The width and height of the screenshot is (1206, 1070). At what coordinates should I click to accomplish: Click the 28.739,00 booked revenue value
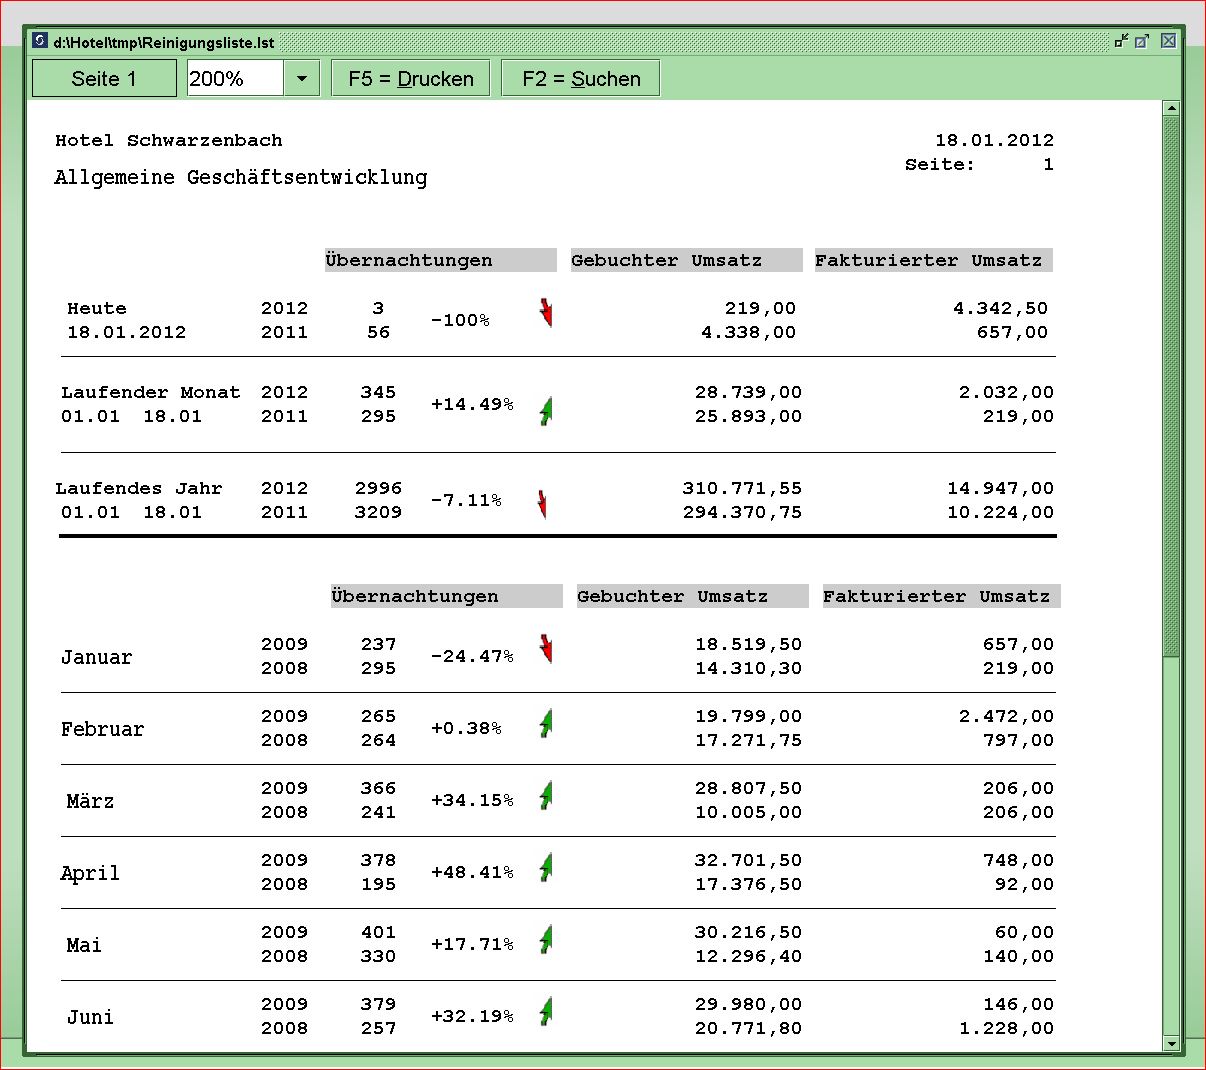pos(748,392)
